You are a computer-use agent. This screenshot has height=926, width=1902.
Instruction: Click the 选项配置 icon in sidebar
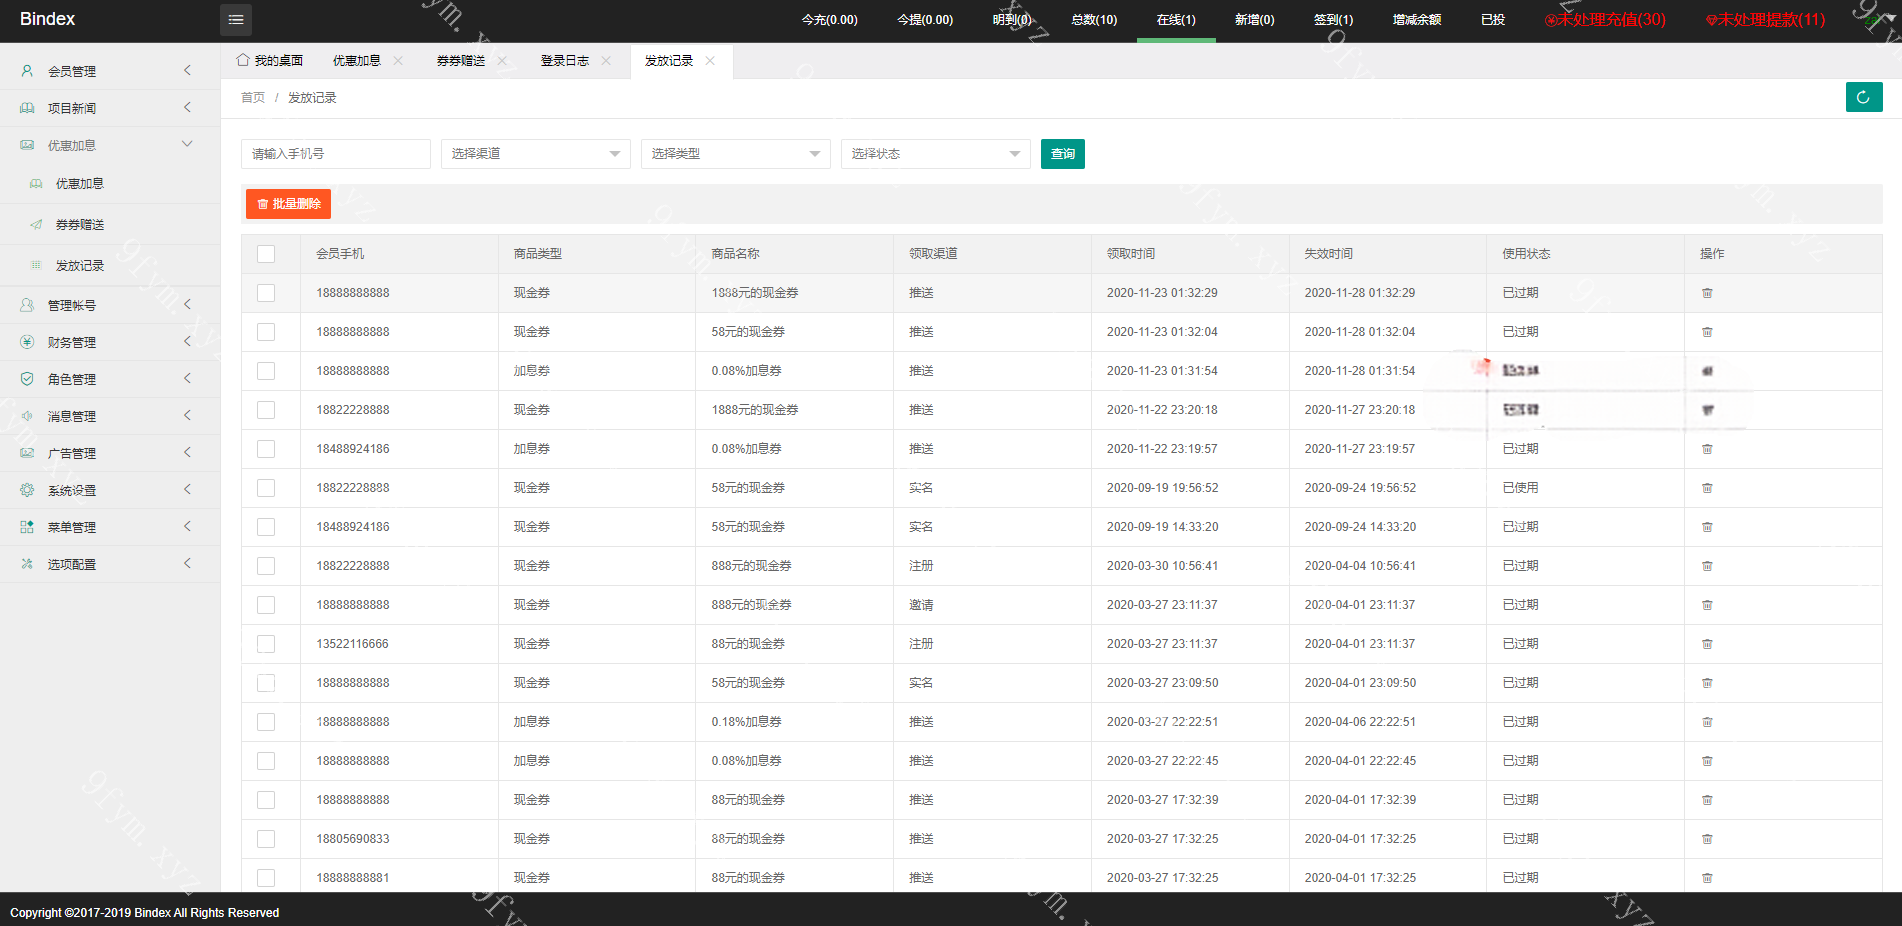[x=27, y=564]
